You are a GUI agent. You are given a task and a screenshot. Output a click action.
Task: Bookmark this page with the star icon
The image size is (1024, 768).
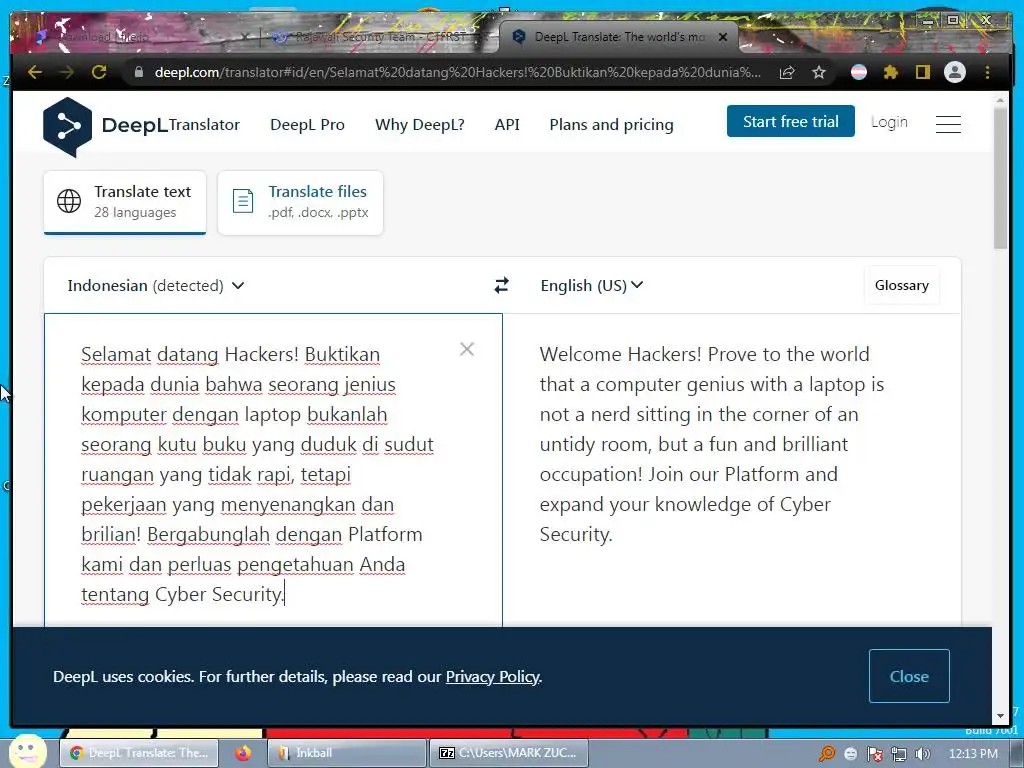coord(819,72)
